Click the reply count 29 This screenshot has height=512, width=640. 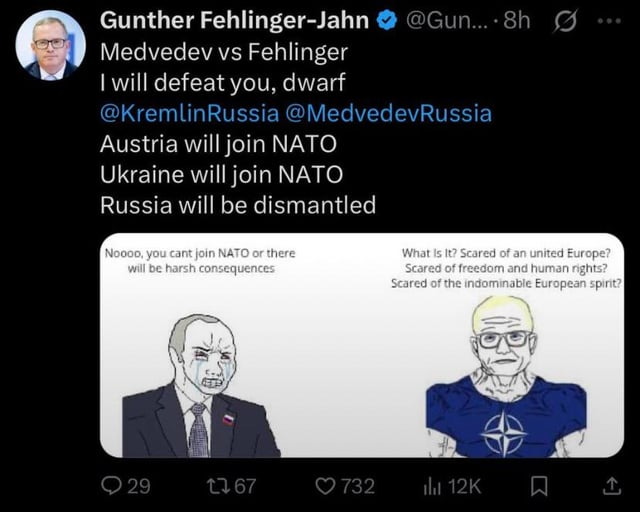139,486
